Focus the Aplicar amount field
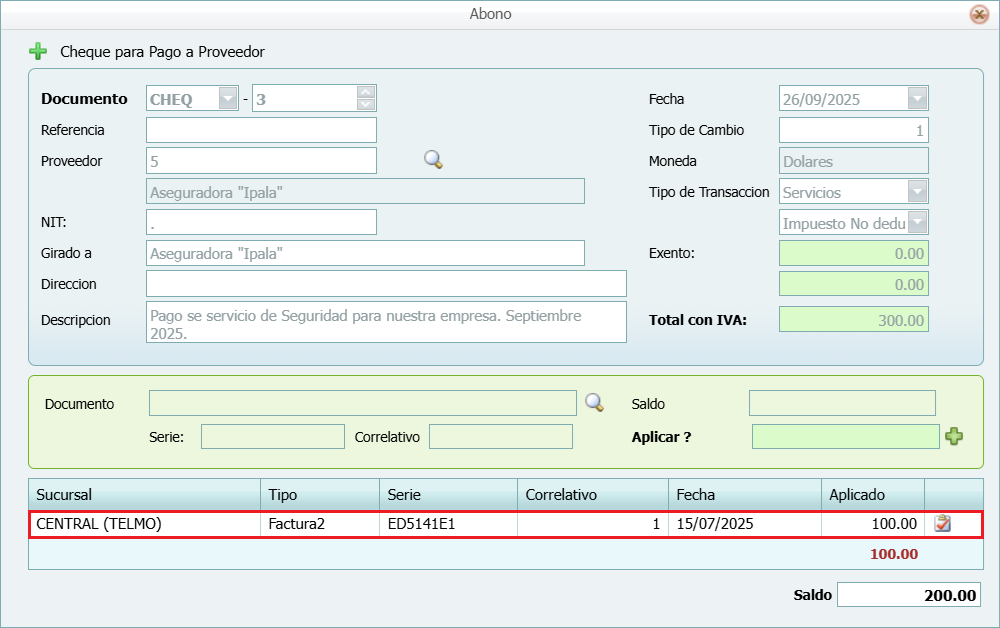 pyautogui.click(x=845, y=437)
